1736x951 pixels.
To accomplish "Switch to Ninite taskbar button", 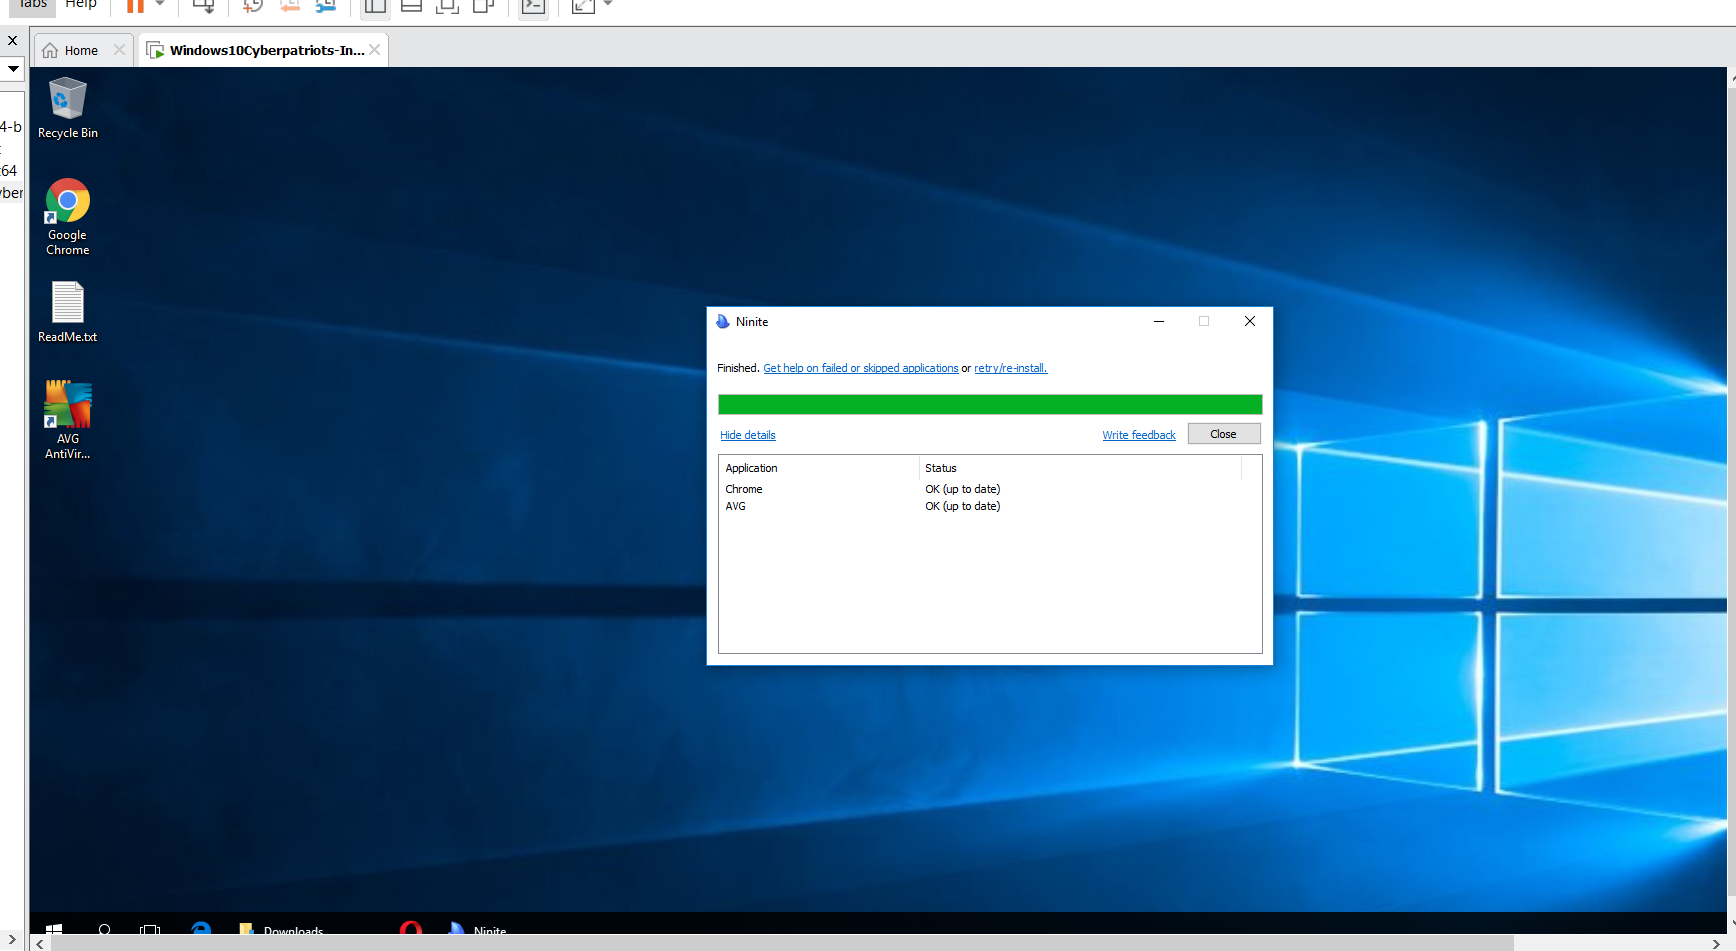I will click(x=478, y=929).
